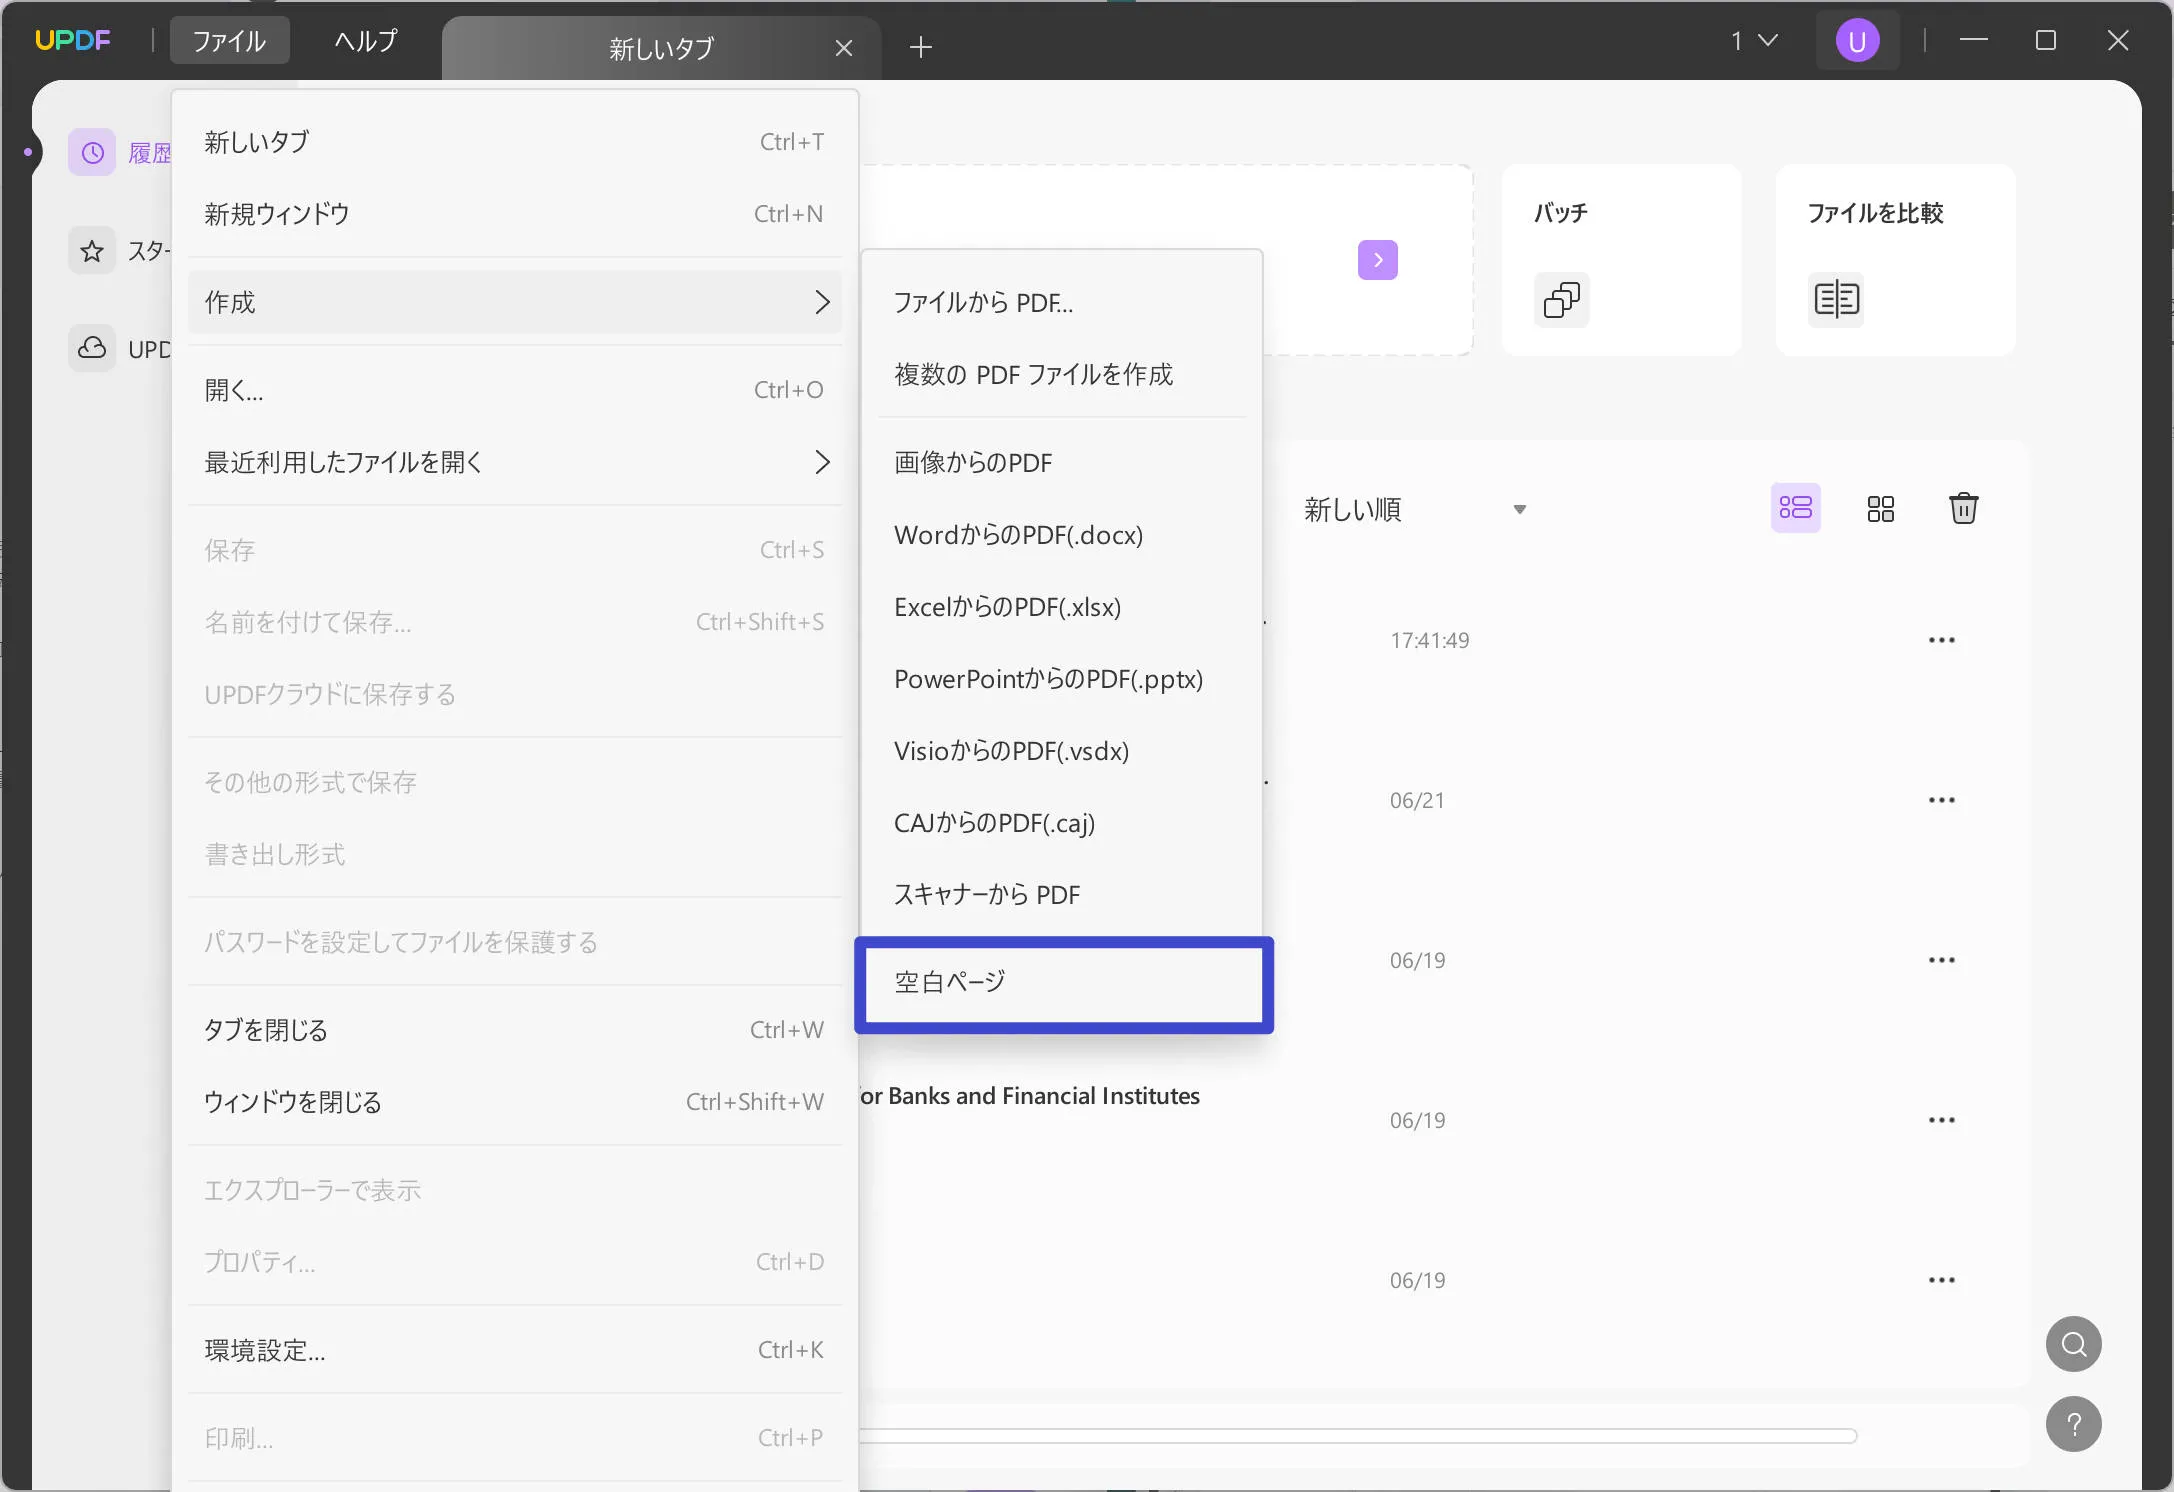Click the purple user avatar U
This screenshot has width=2174, height=1492.
tap(1857, 41)
